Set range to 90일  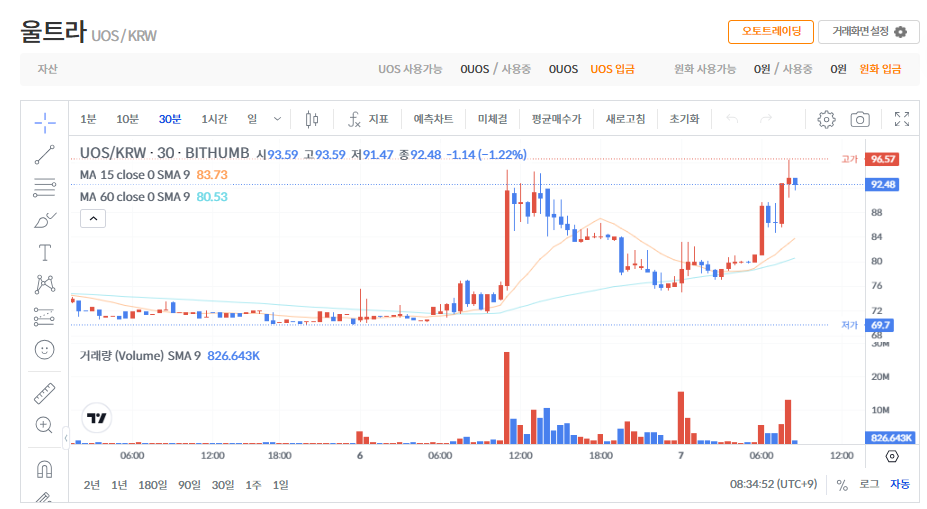189,485
